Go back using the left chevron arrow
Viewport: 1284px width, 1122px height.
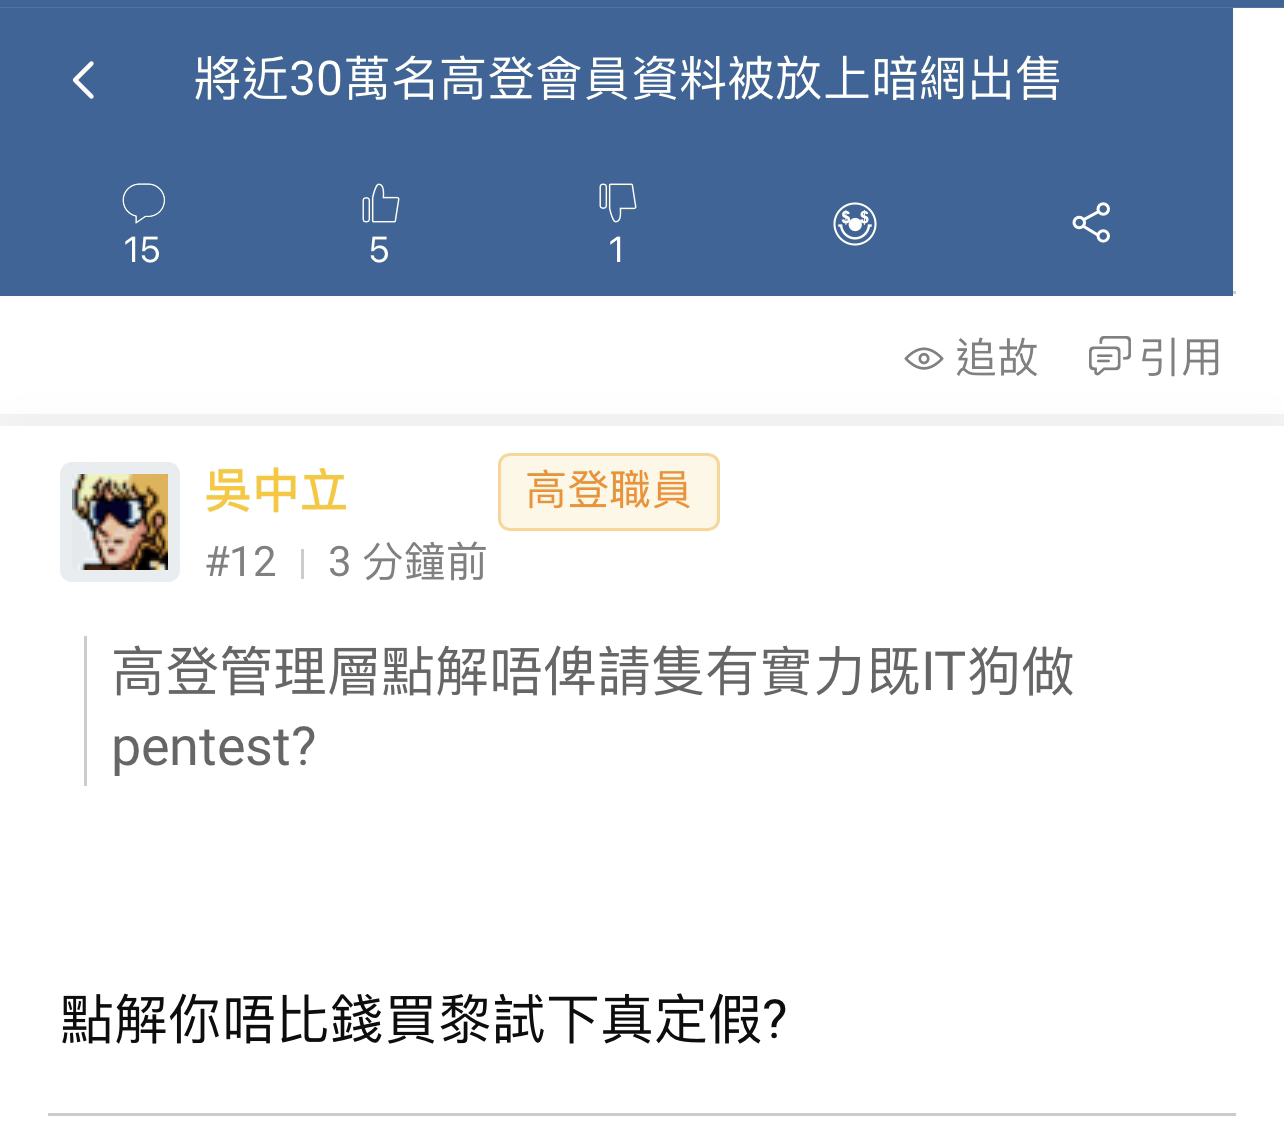point(85,80)
